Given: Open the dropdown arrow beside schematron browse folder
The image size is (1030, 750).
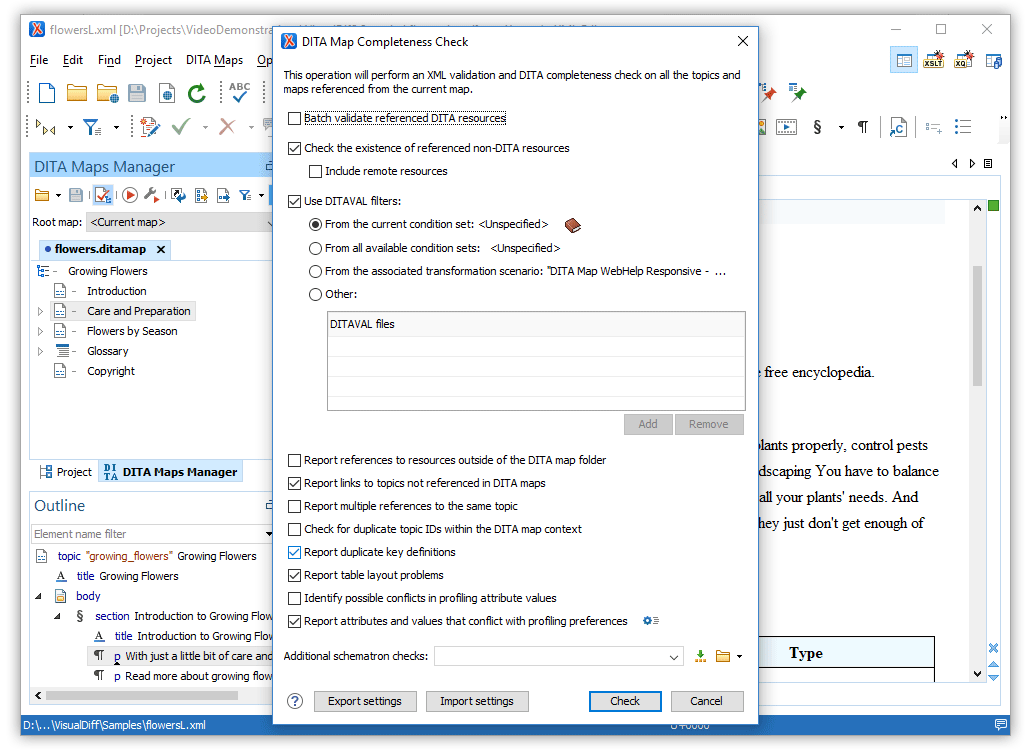Looking at the screenshot, I should (x=740, y=656).
